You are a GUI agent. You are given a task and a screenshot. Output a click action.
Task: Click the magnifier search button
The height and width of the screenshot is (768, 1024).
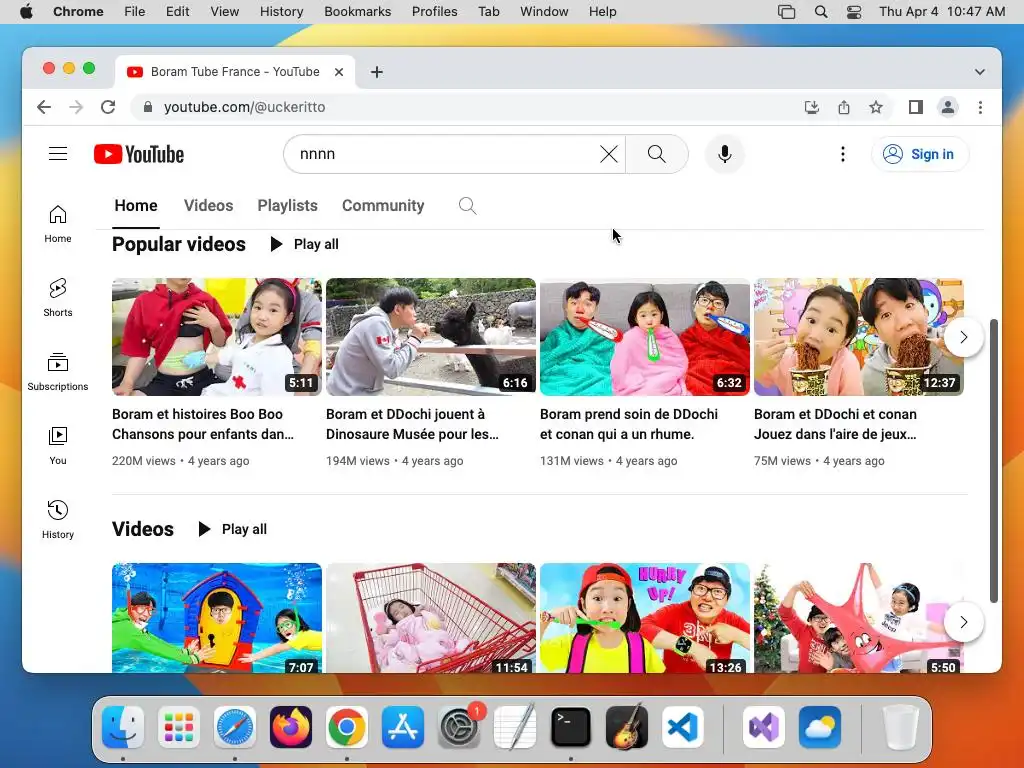click(x=657, y=154)
